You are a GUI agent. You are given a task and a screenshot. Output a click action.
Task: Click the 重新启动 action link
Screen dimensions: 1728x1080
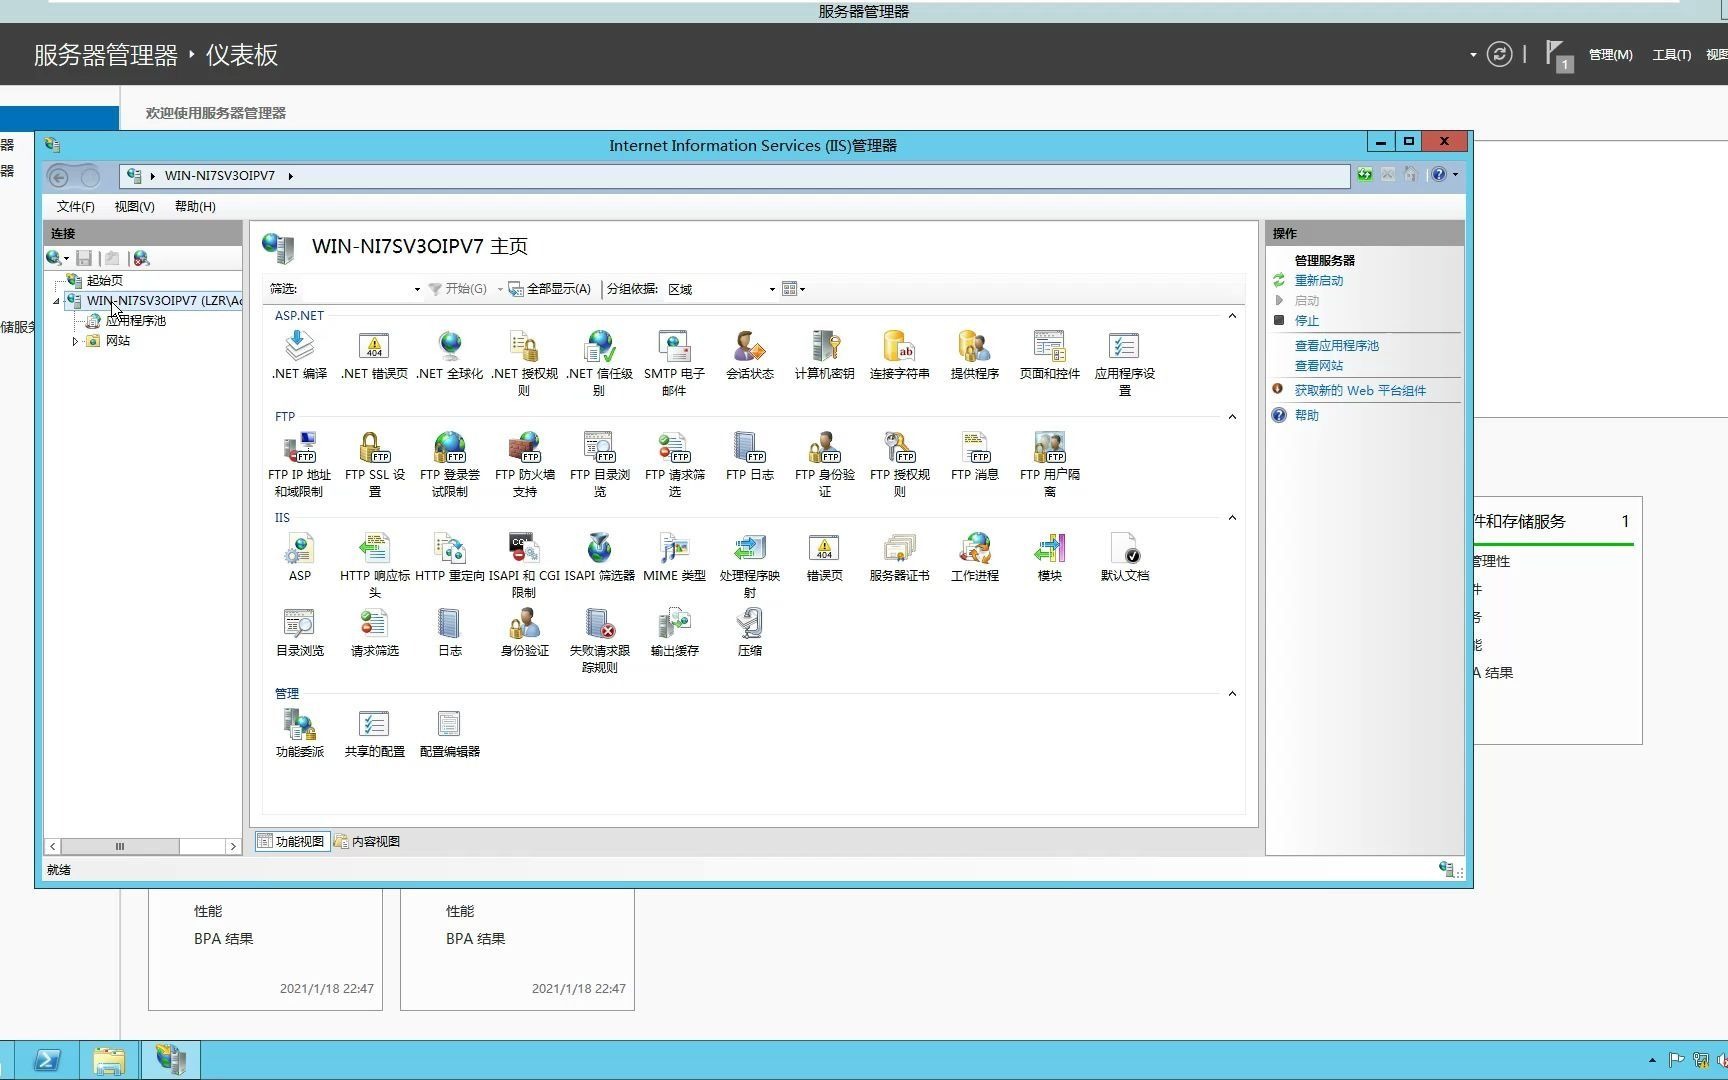(x=1318, y=281)
